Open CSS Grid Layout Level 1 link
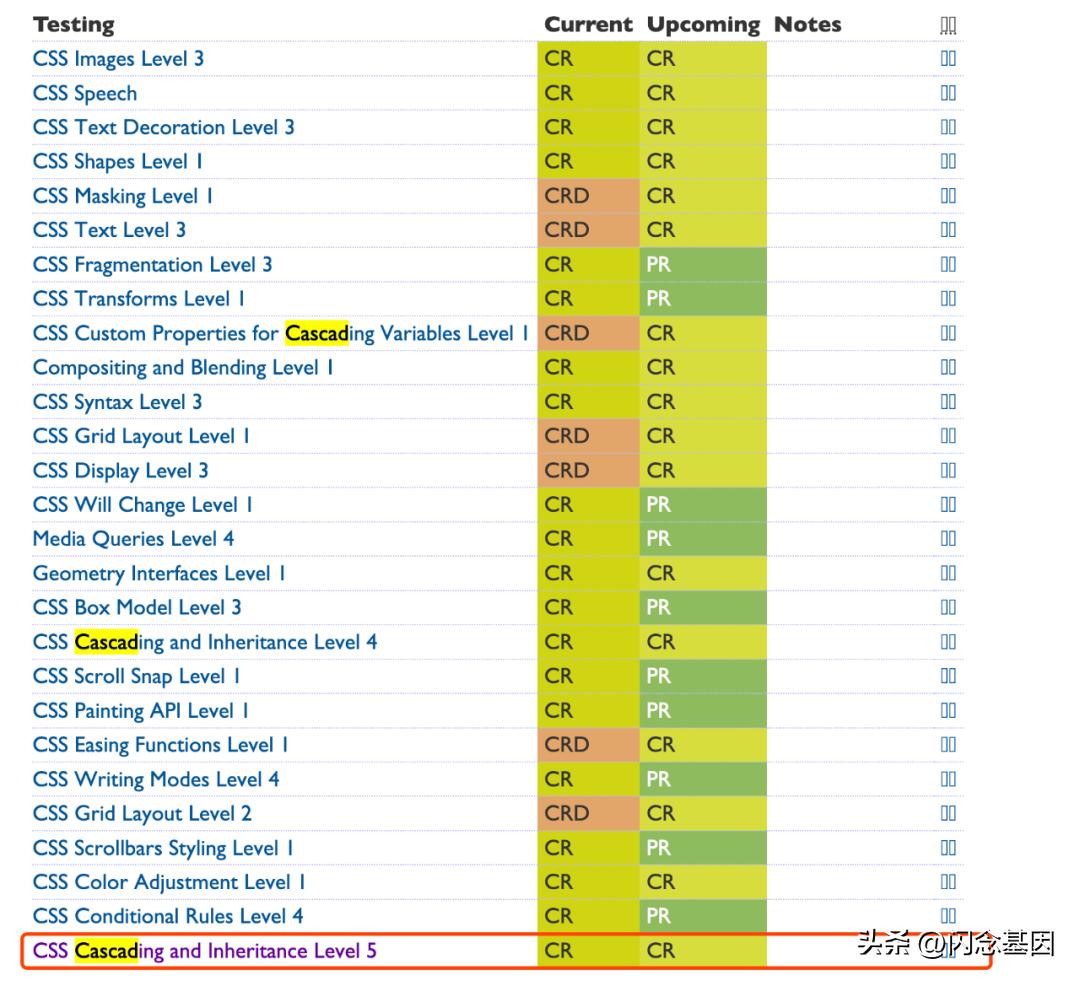The image size is (1080, 981). click(141, 436)
